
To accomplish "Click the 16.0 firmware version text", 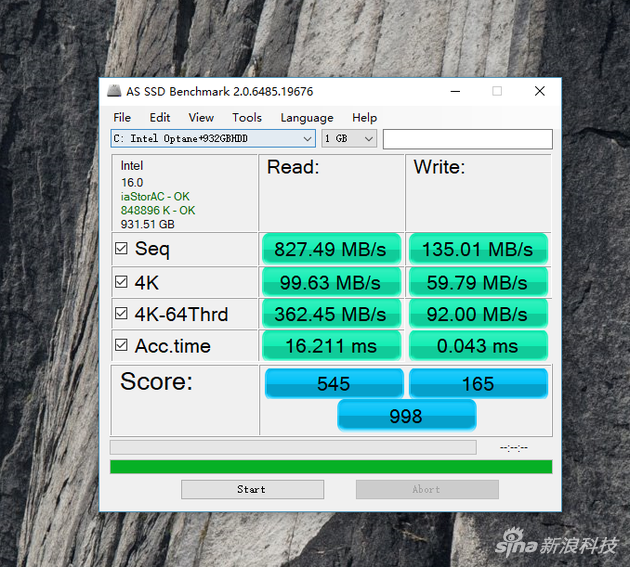I will coord(132,182).
